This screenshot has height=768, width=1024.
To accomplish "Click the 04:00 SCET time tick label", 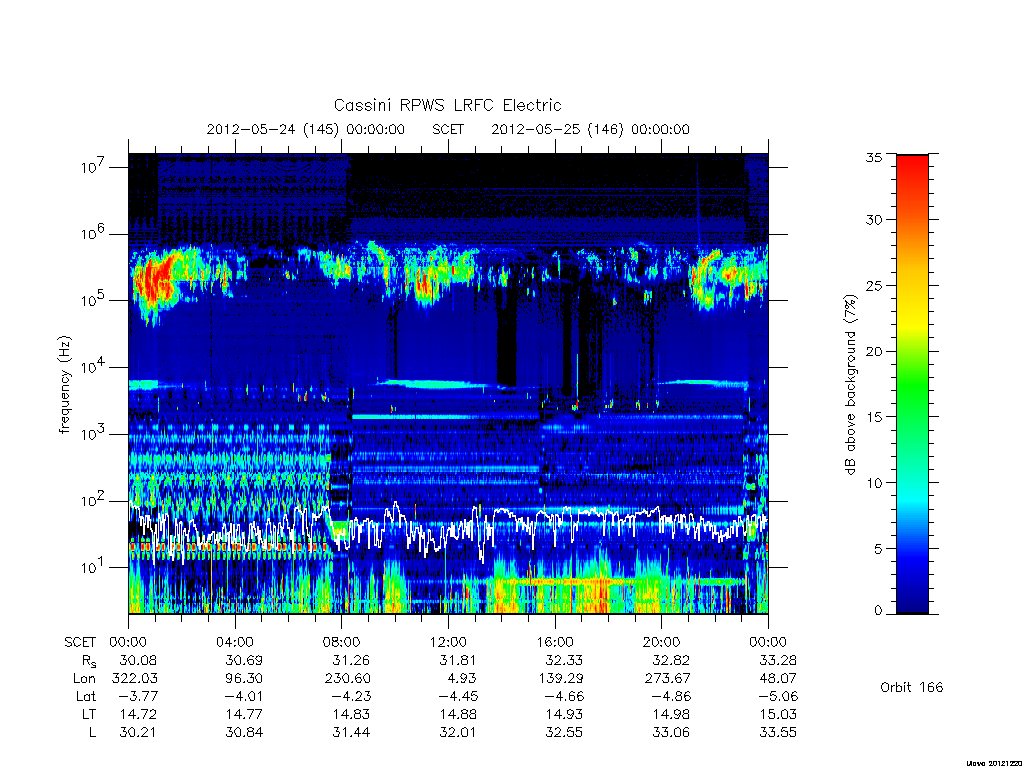I will pyautogui.click(x=234, y=642).
